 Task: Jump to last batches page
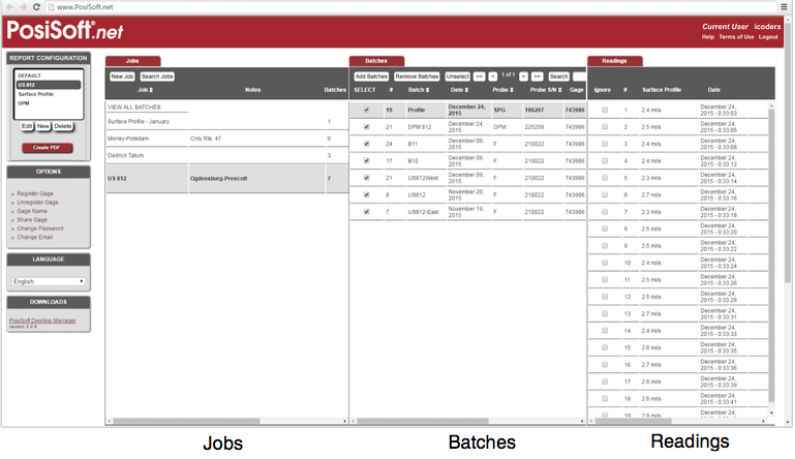point(537,76)
